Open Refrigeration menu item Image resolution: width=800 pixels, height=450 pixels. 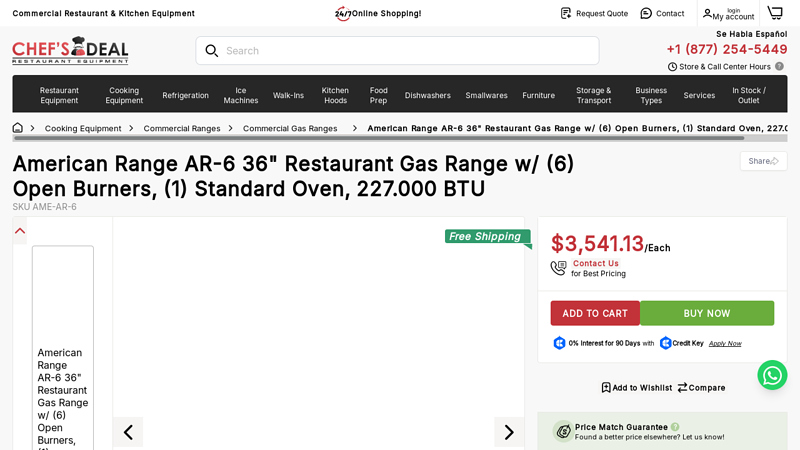pos(185,95)
